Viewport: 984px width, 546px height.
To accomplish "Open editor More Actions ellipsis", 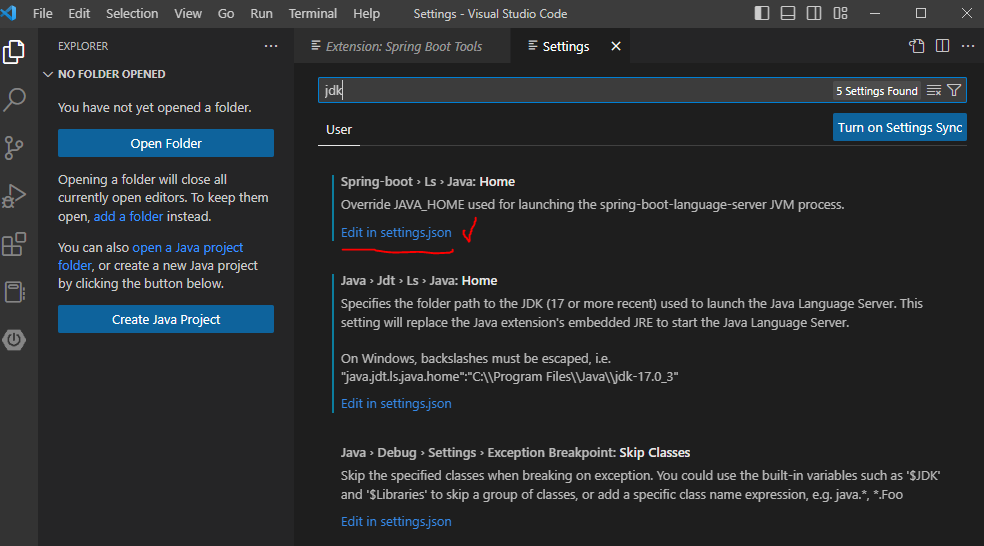I will (968, 46).
